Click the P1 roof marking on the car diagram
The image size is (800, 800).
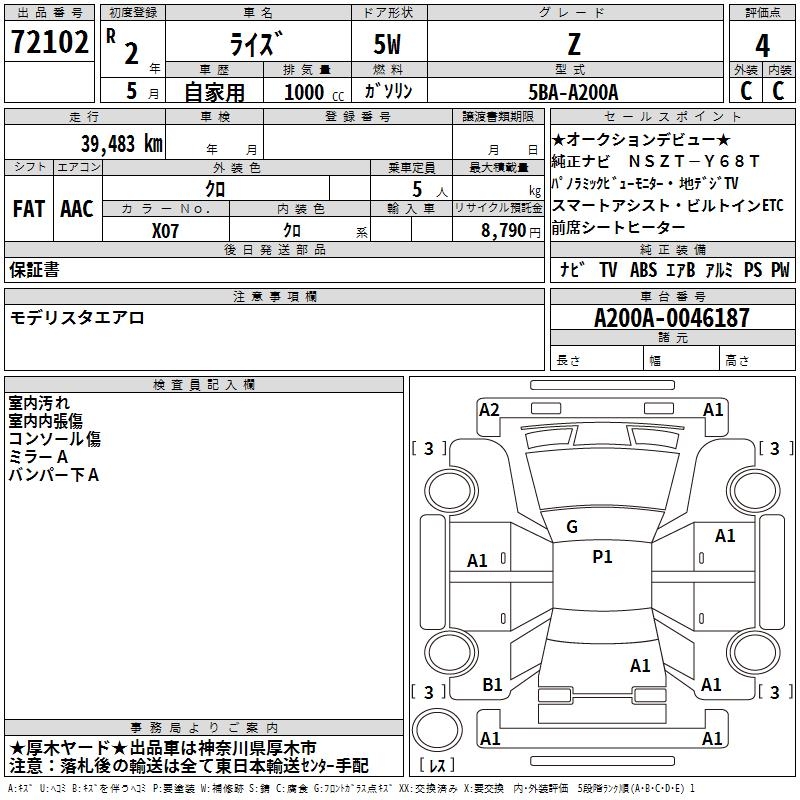click(602, 557)
